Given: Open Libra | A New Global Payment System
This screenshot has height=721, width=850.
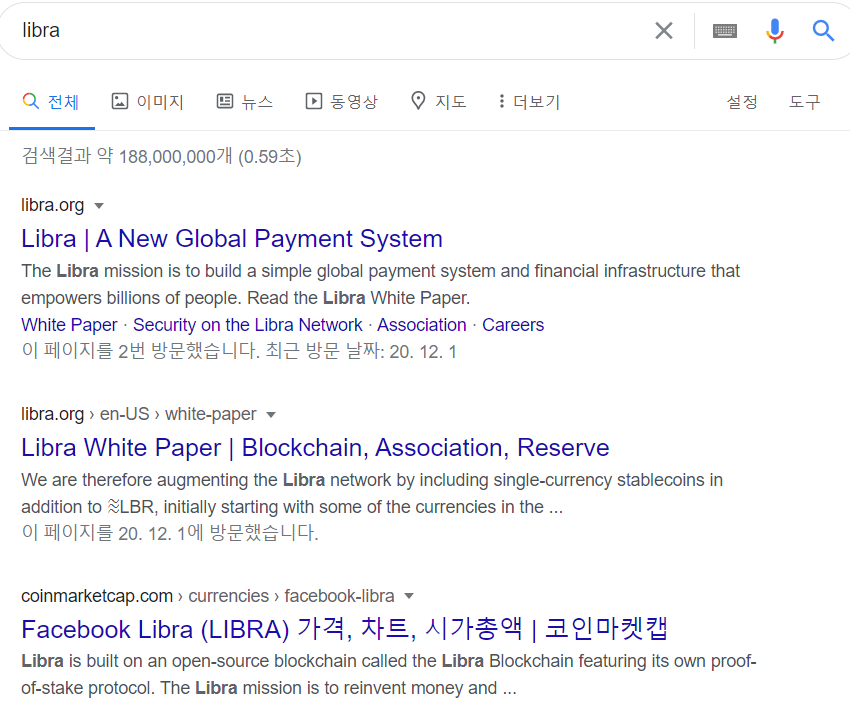Looking at the screenshot, I should (232, 239).
